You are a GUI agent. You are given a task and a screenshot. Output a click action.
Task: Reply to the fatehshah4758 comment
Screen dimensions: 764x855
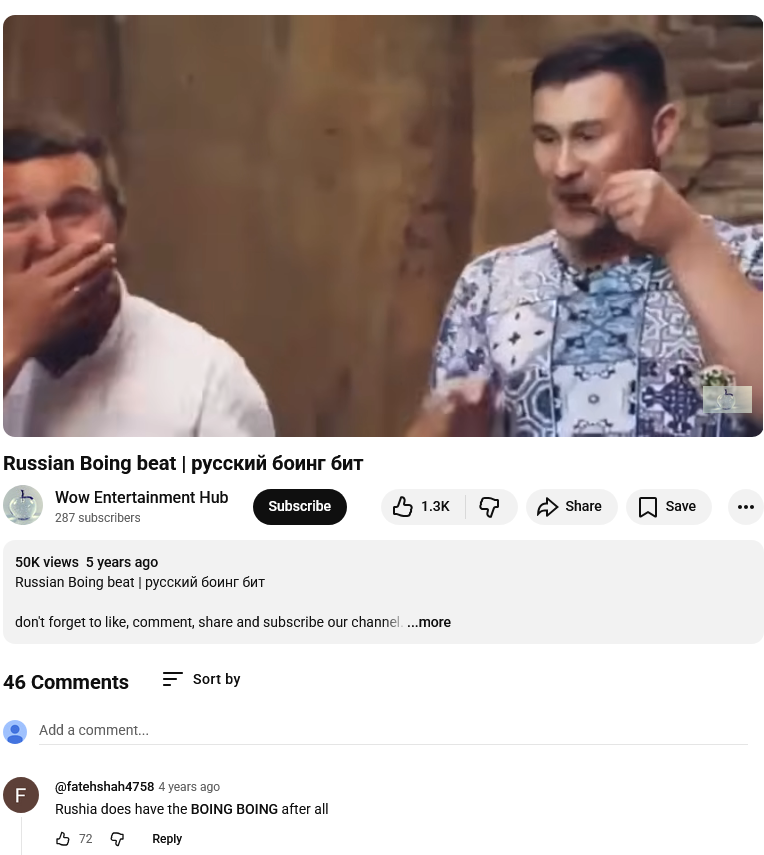[x=167, y=839]
